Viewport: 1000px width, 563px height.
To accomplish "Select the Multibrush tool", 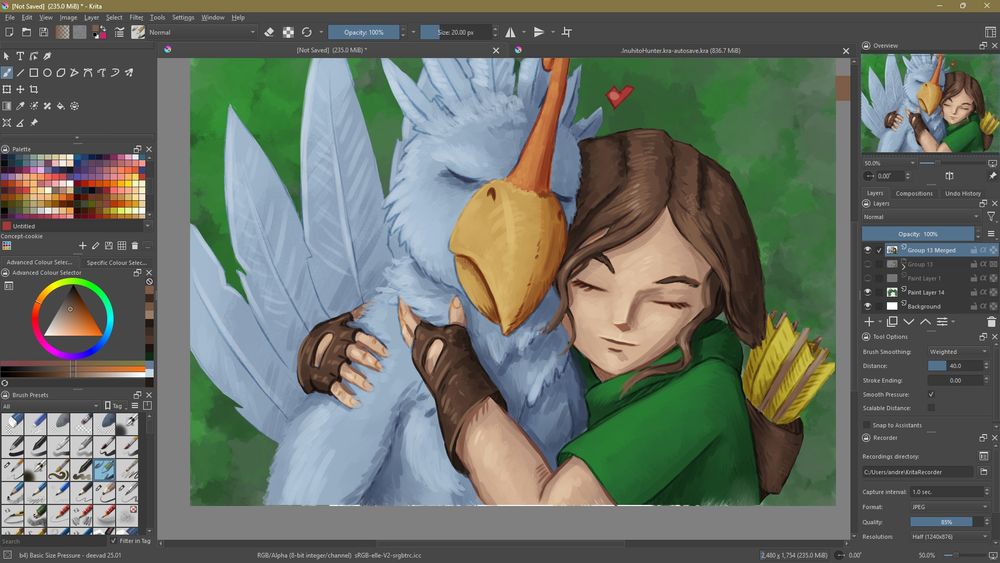I will pyautogui.click(x=129, y=73).
